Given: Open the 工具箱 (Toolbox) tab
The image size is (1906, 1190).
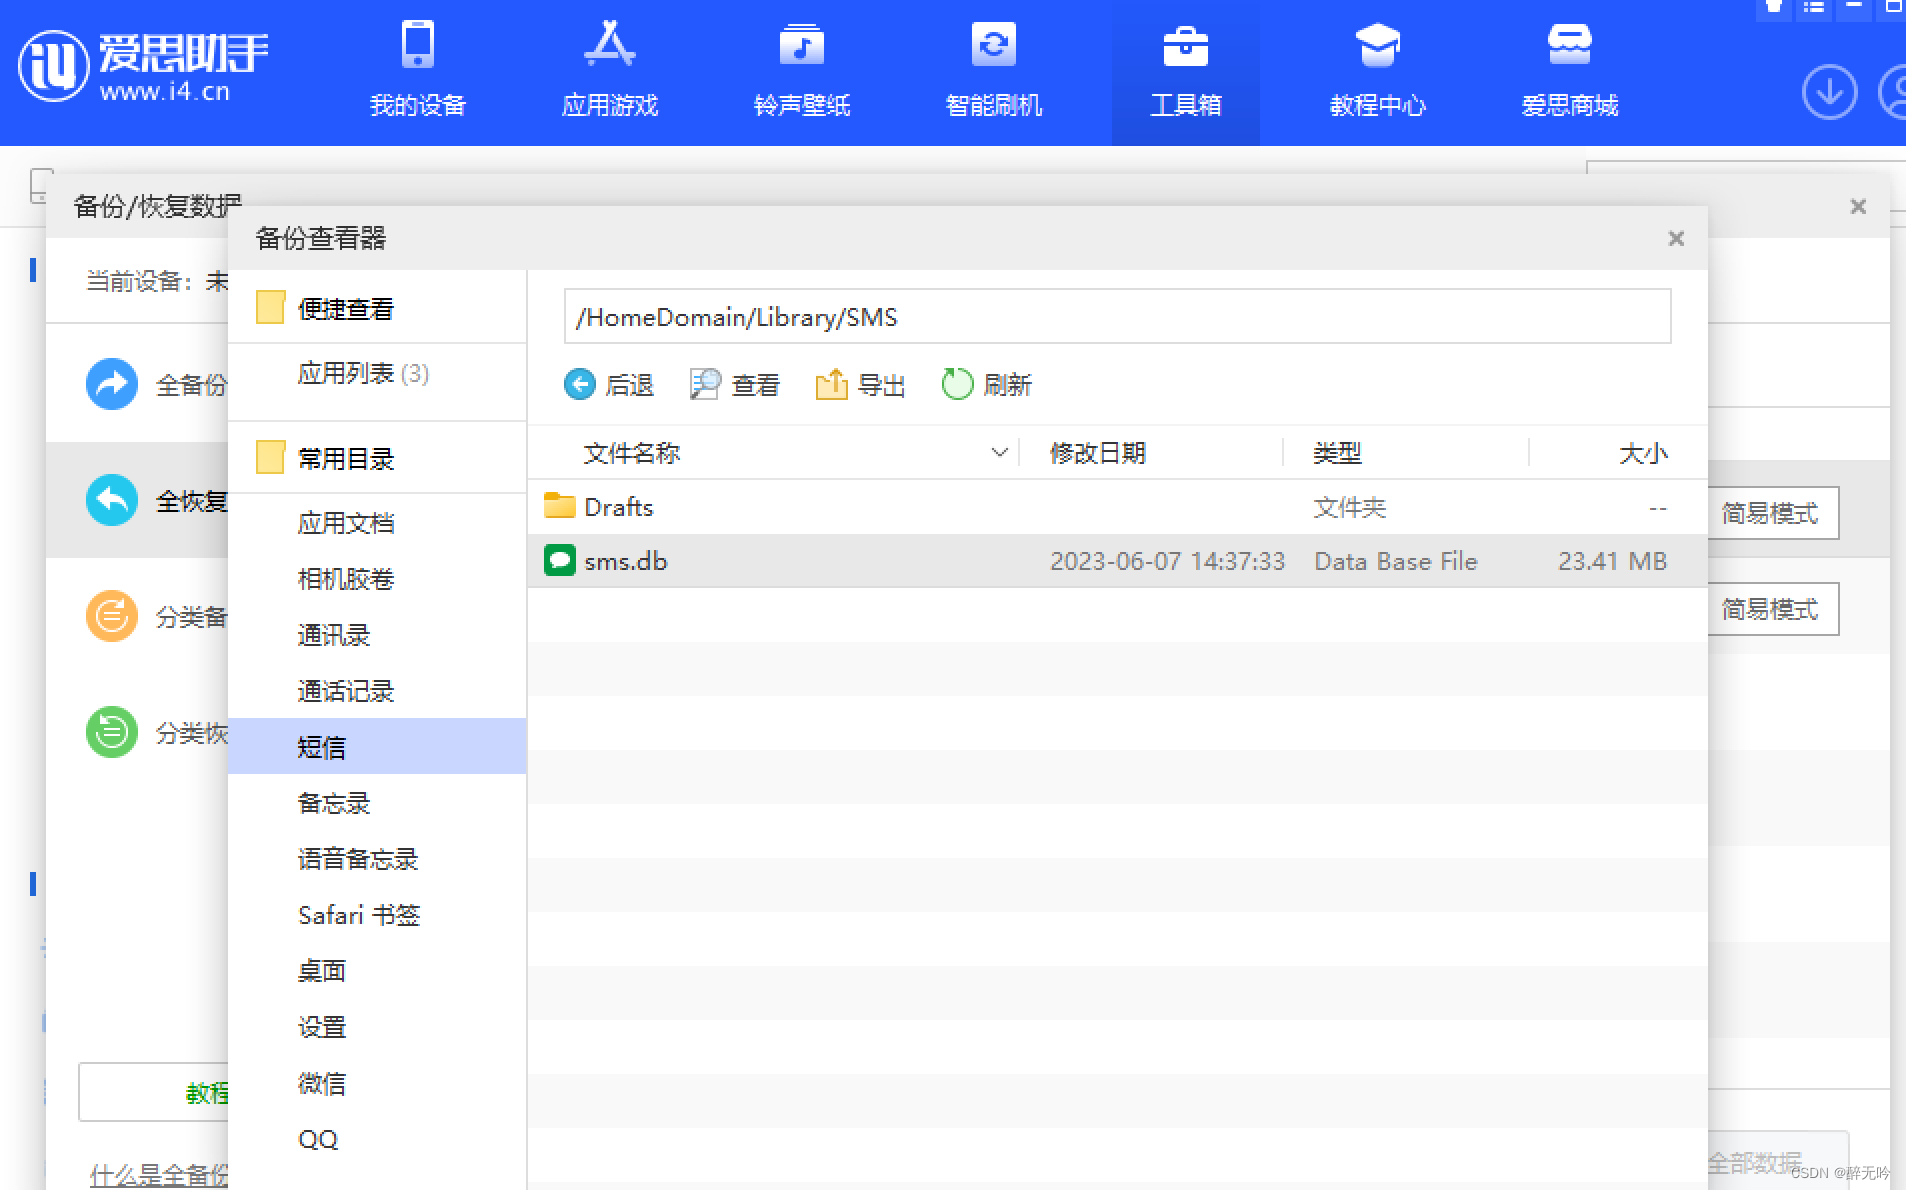Looking at the screenshot, I should pos(1186,72).
